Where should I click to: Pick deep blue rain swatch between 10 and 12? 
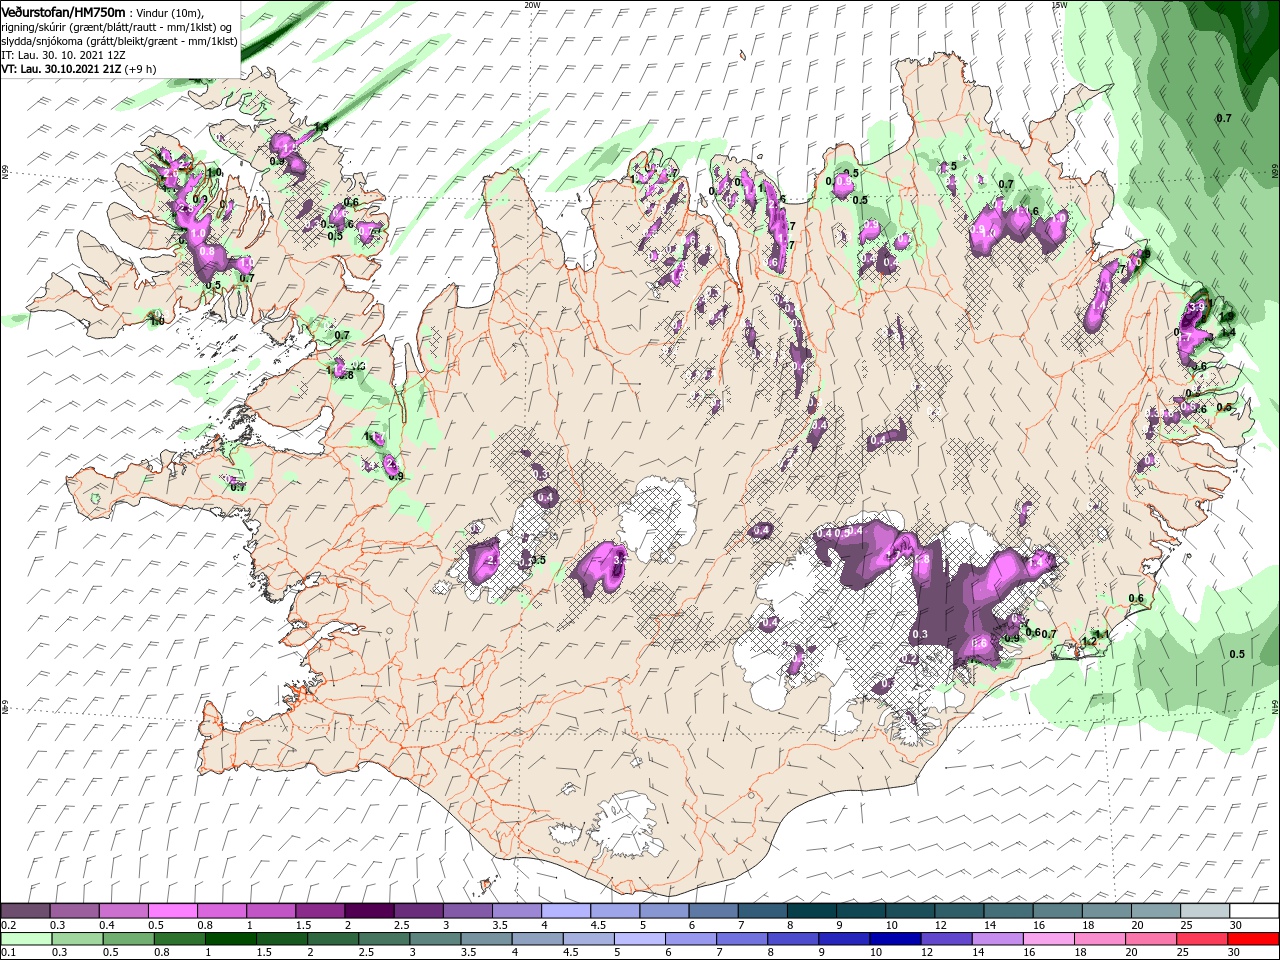tap(895, 939)
